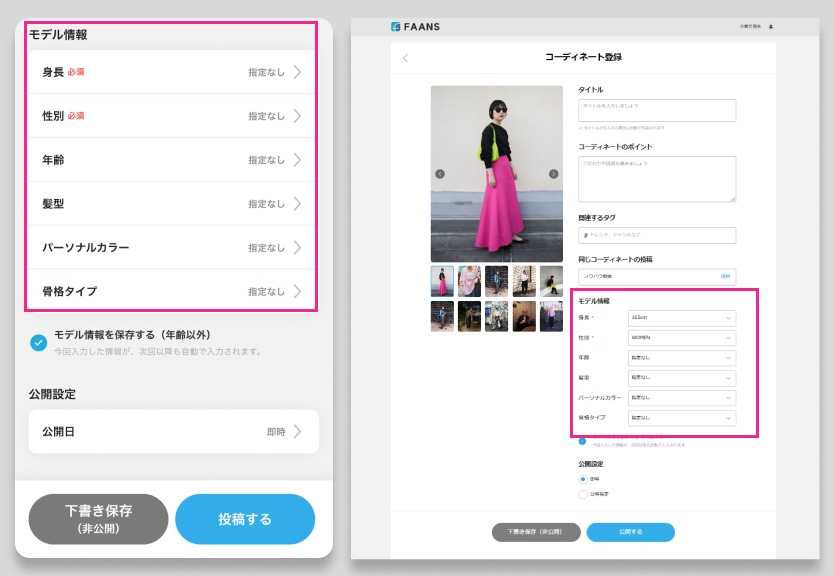Select the third thumbnail in the first row
This screenshot has height=576, width=834.
coord(496,281)
